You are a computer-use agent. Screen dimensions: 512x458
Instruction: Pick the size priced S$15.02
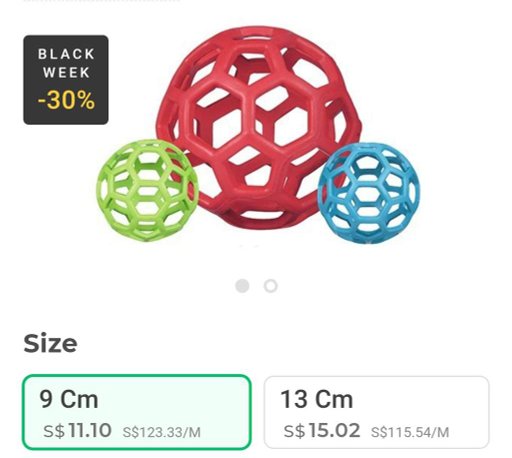coord(377,412)
